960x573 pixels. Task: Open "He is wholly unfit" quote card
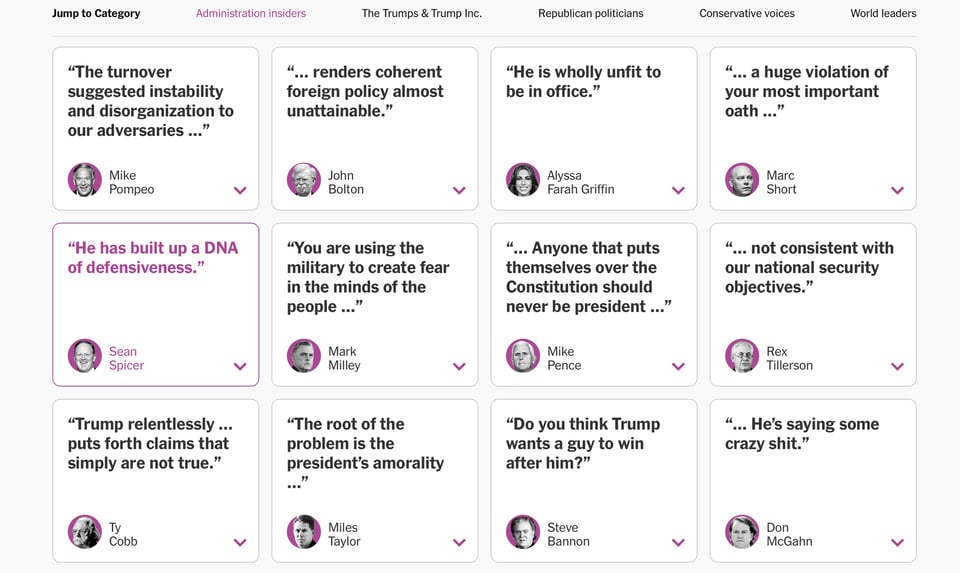click(x=583, y=82)
